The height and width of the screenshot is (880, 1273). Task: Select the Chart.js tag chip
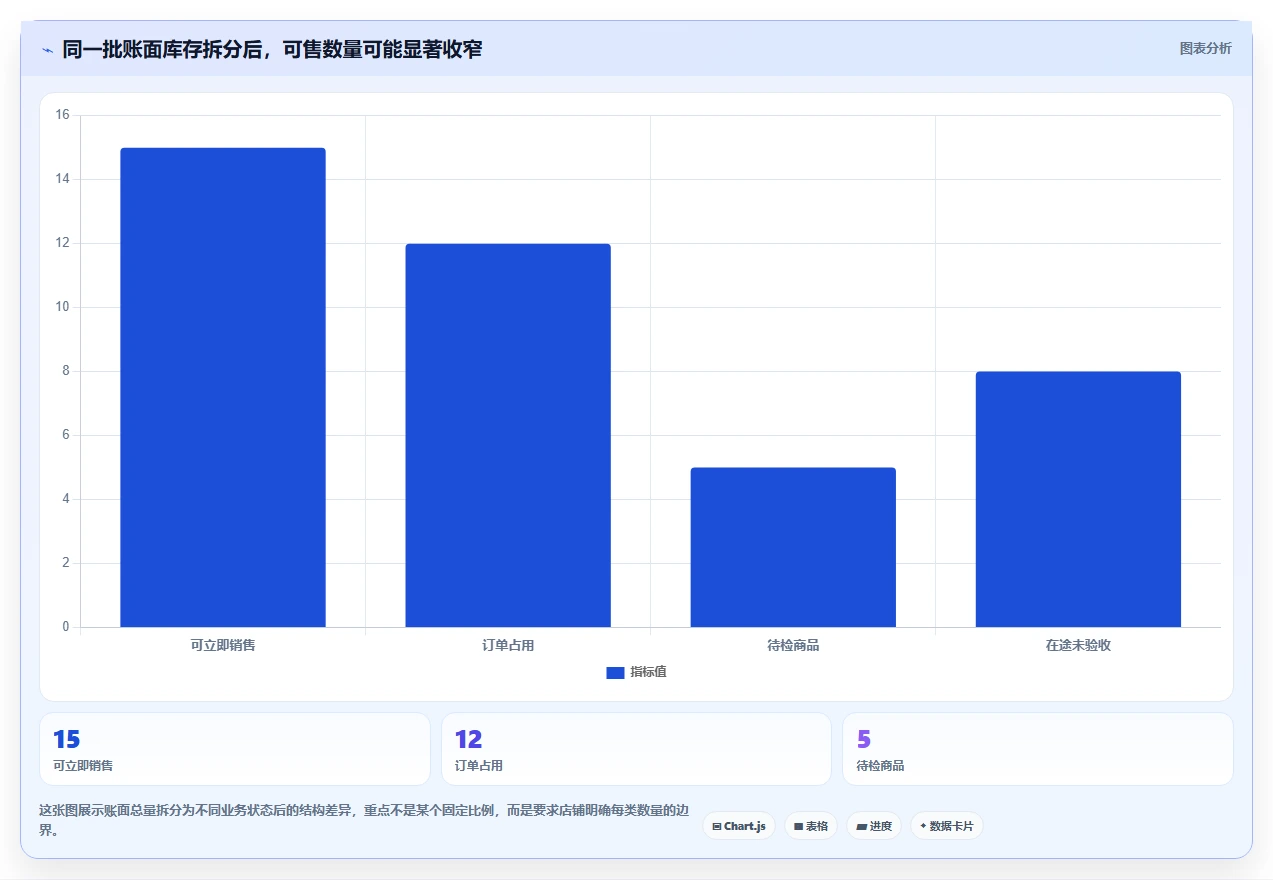click(x=739, y=826)
